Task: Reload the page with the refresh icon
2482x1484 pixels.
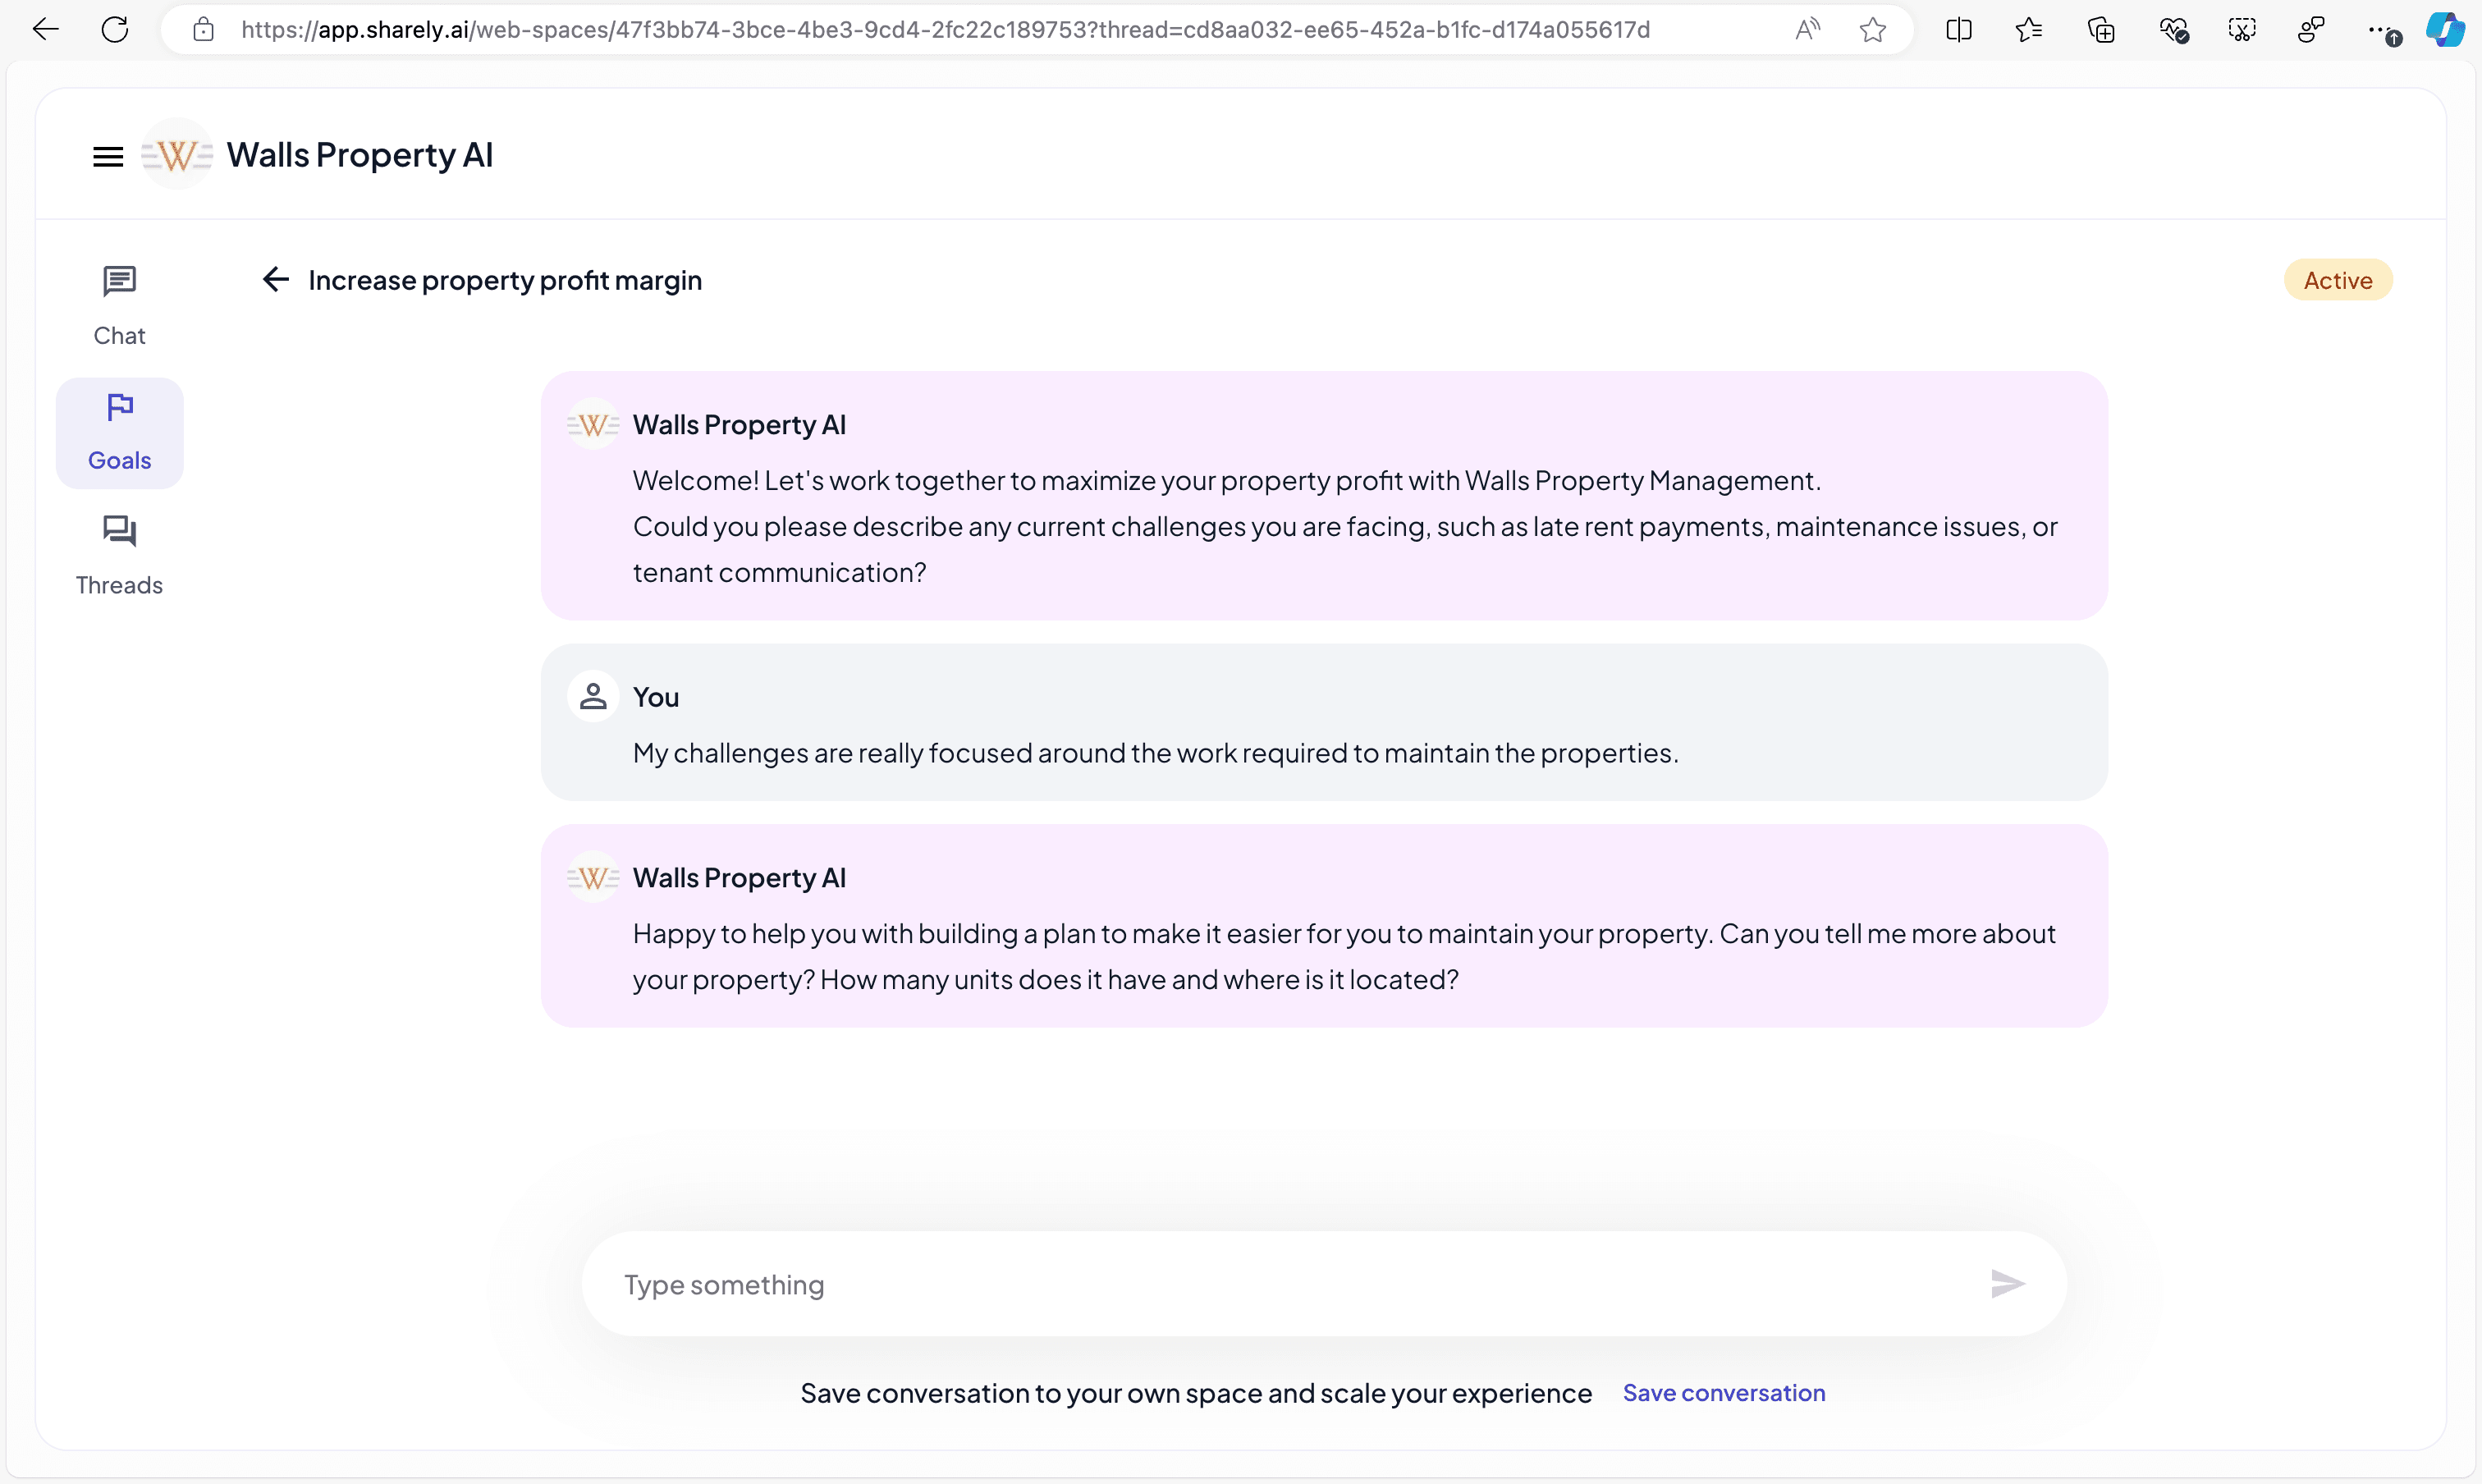Action: coord(115,30)
